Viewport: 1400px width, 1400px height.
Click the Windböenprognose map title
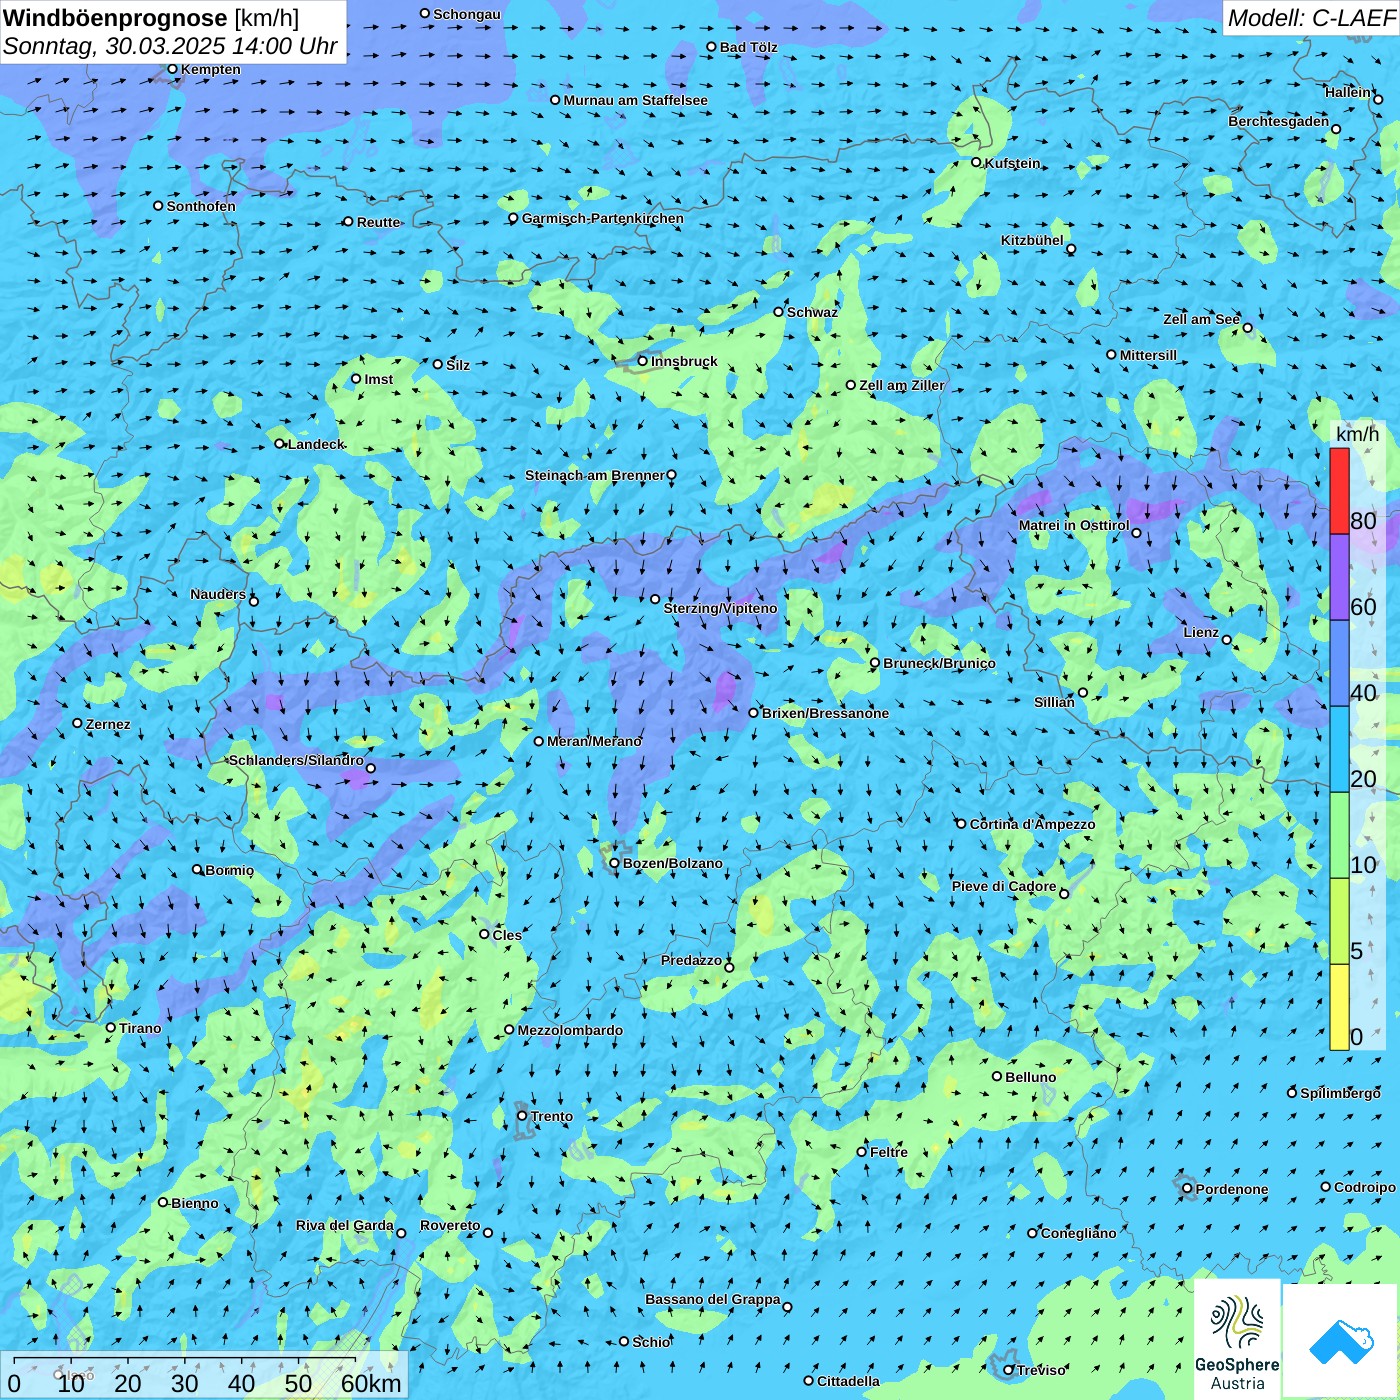(x=151, y=18)
